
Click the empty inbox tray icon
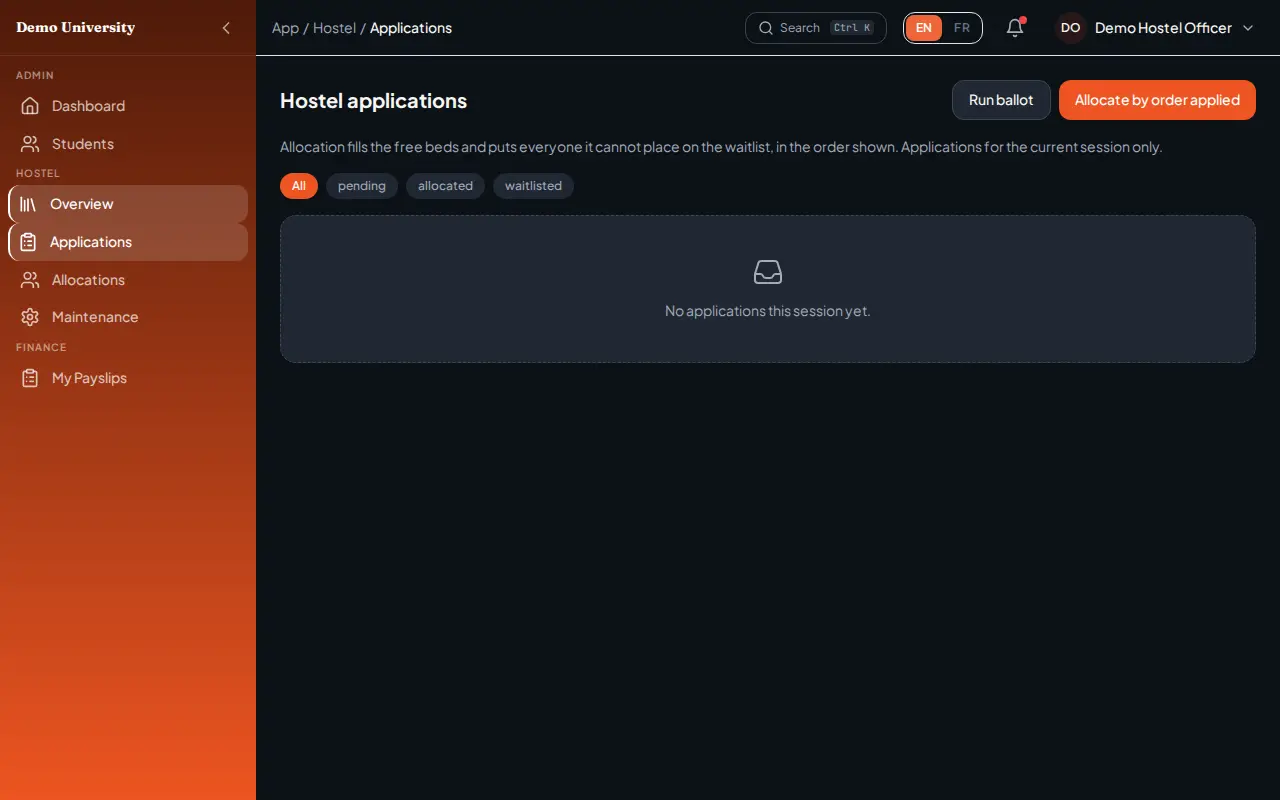768,272
